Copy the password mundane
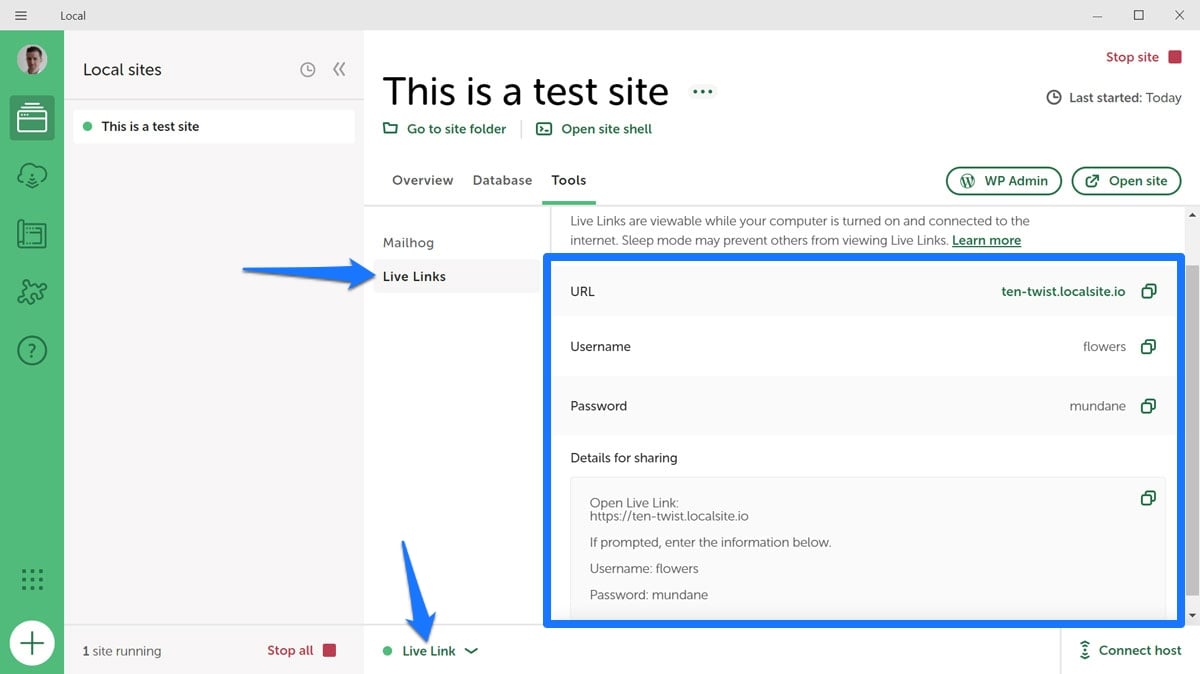Screen dimensions: 1200x674 pos(1148,406)
